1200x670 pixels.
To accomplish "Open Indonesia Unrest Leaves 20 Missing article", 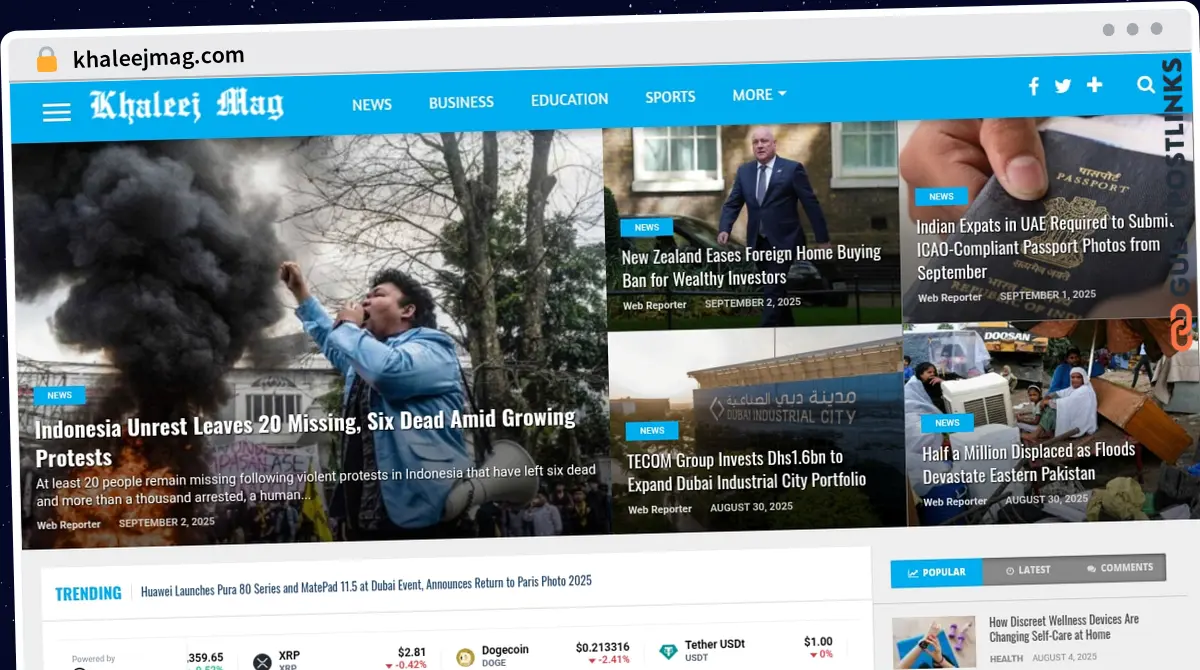I will coord(305,438).
